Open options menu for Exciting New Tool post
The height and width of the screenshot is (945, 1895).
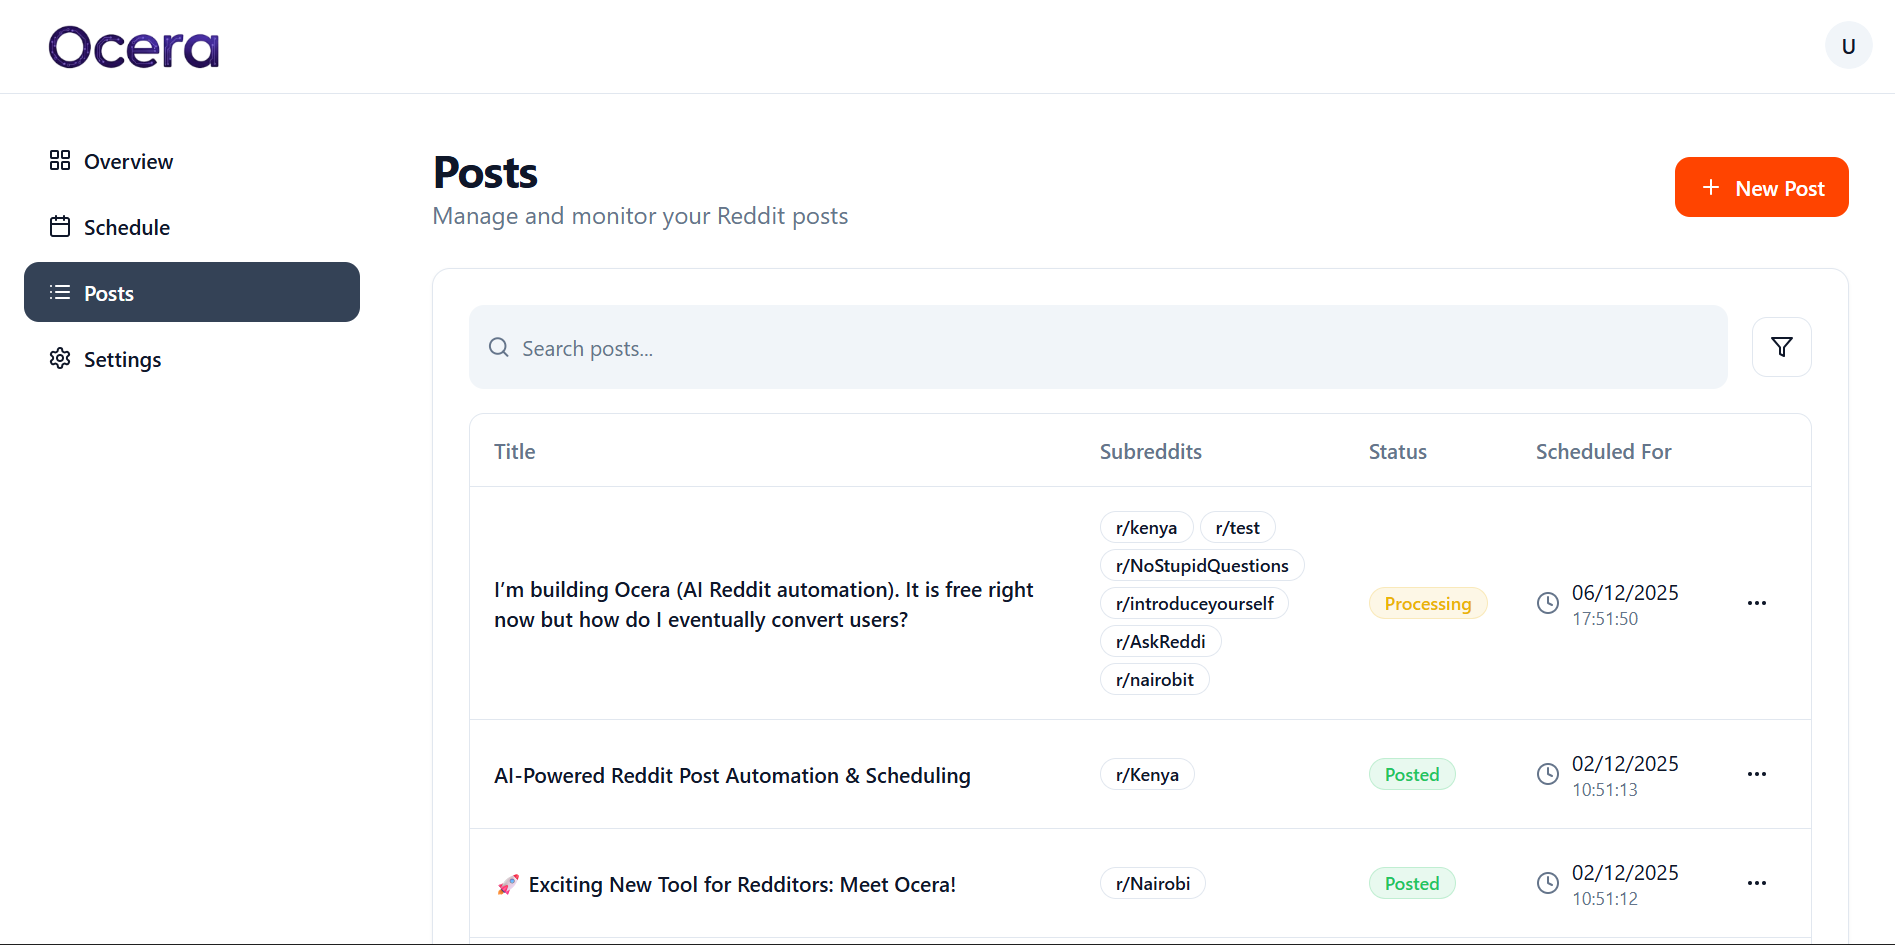tap(1757, 883)
